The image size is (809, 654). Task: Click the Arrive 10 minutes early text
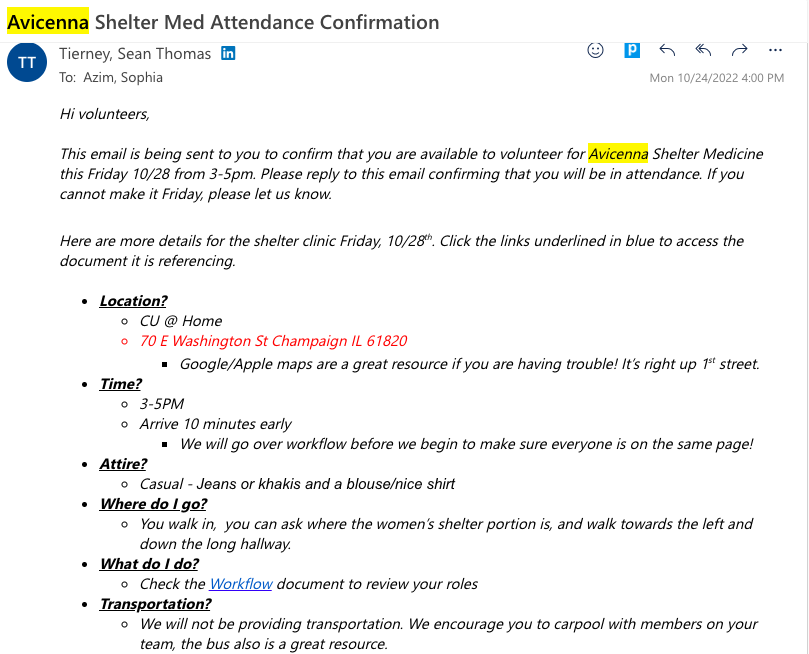click(215, 424)
